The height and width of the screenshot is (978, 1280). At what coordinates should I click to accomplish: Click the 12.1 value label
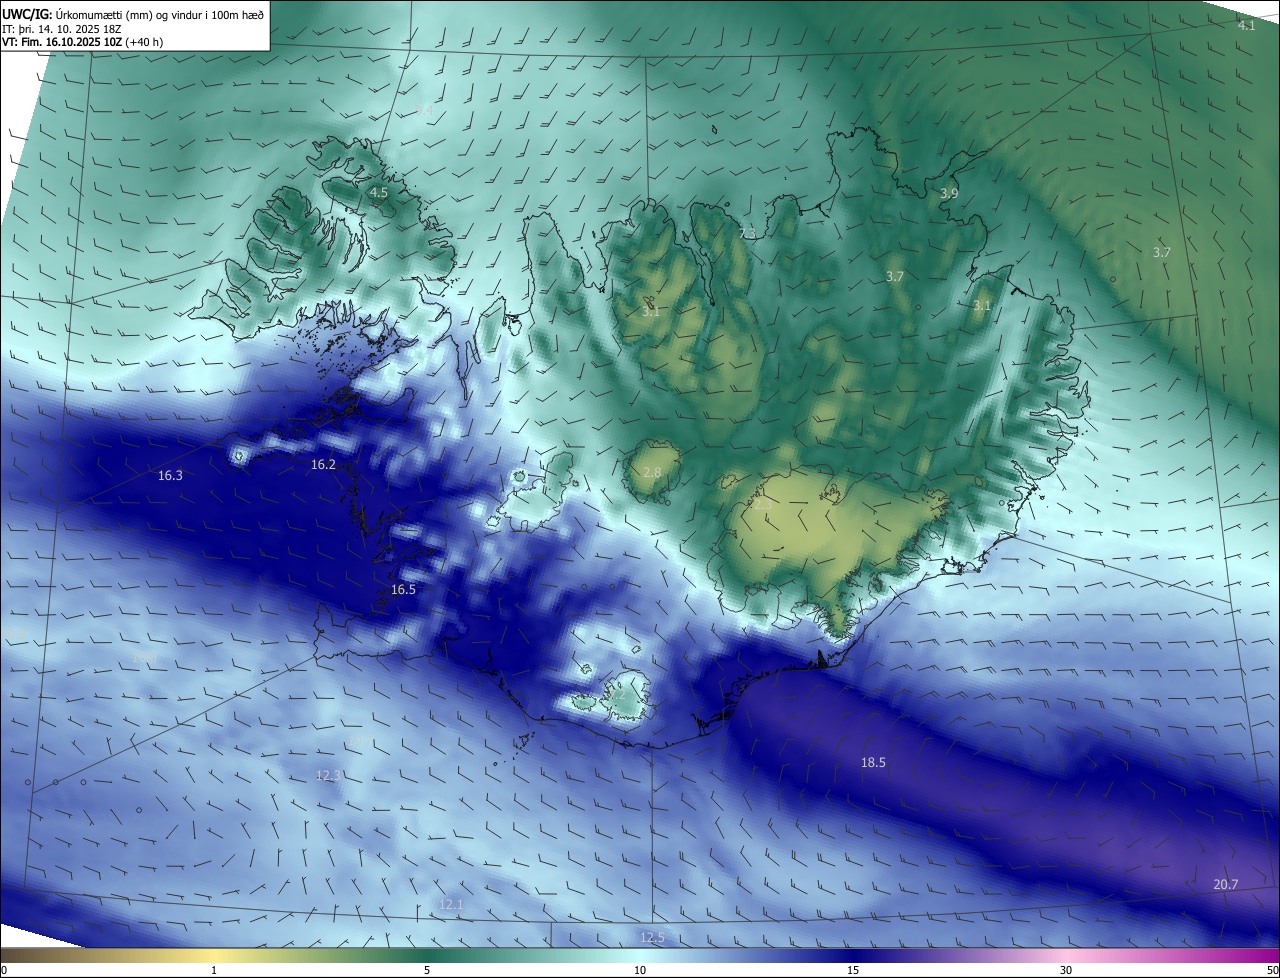point(451,904)
